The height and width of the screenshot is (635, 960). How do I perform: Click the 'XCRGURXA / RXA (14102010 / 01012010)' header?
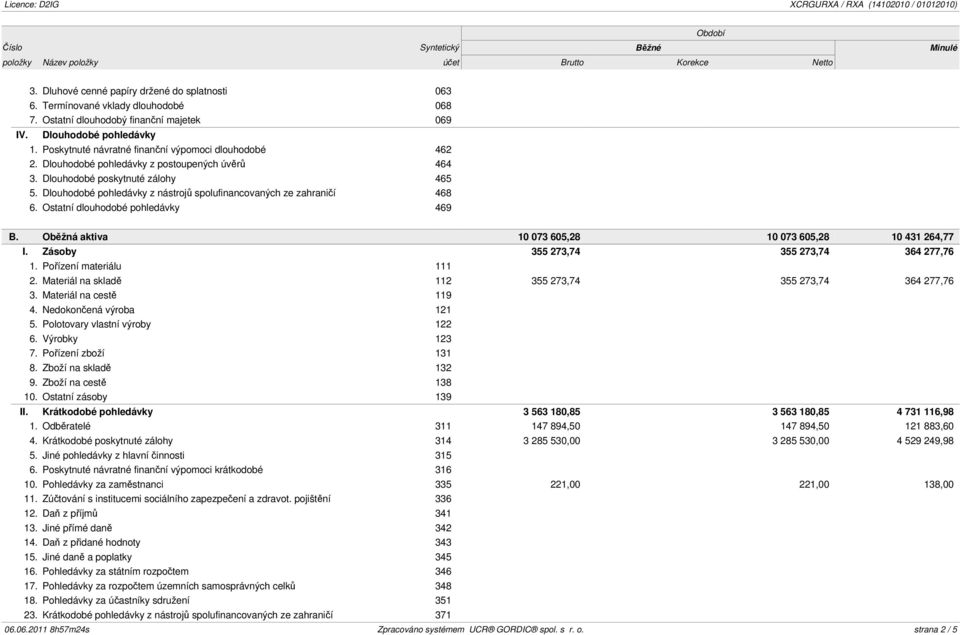[874, 4]
